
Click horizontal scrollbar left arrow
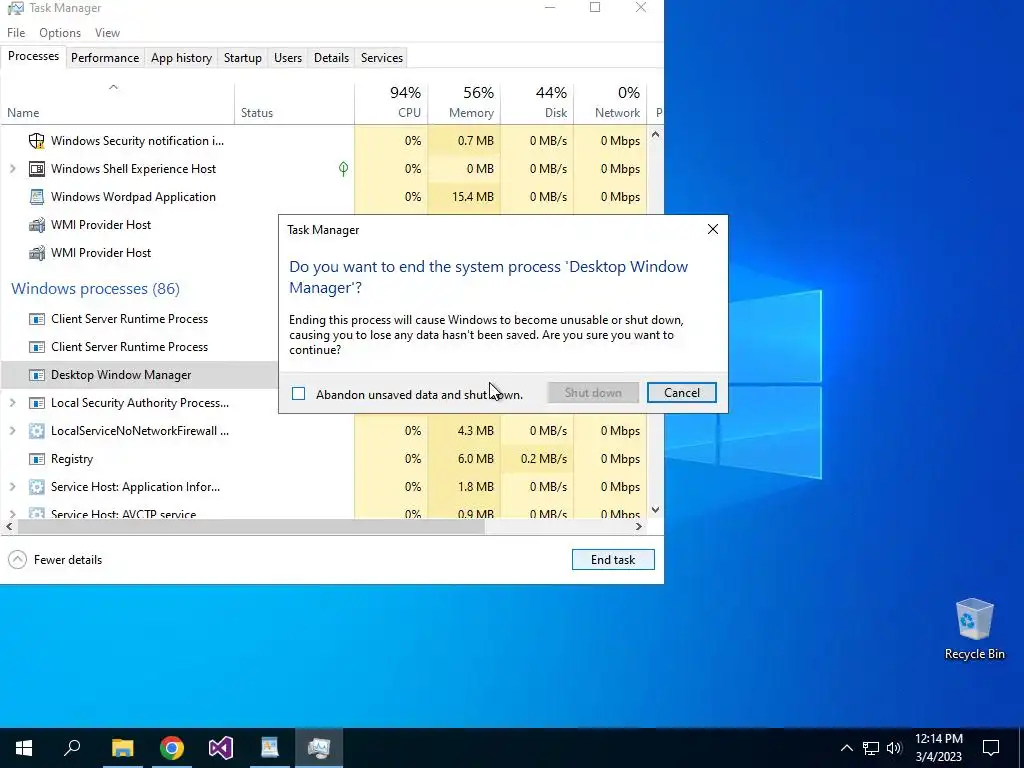(x=9, y=527)
